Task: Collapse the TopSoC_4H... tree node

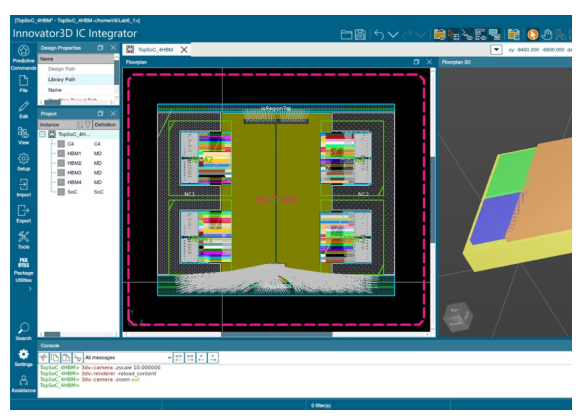Action: (x=43, y=134)
